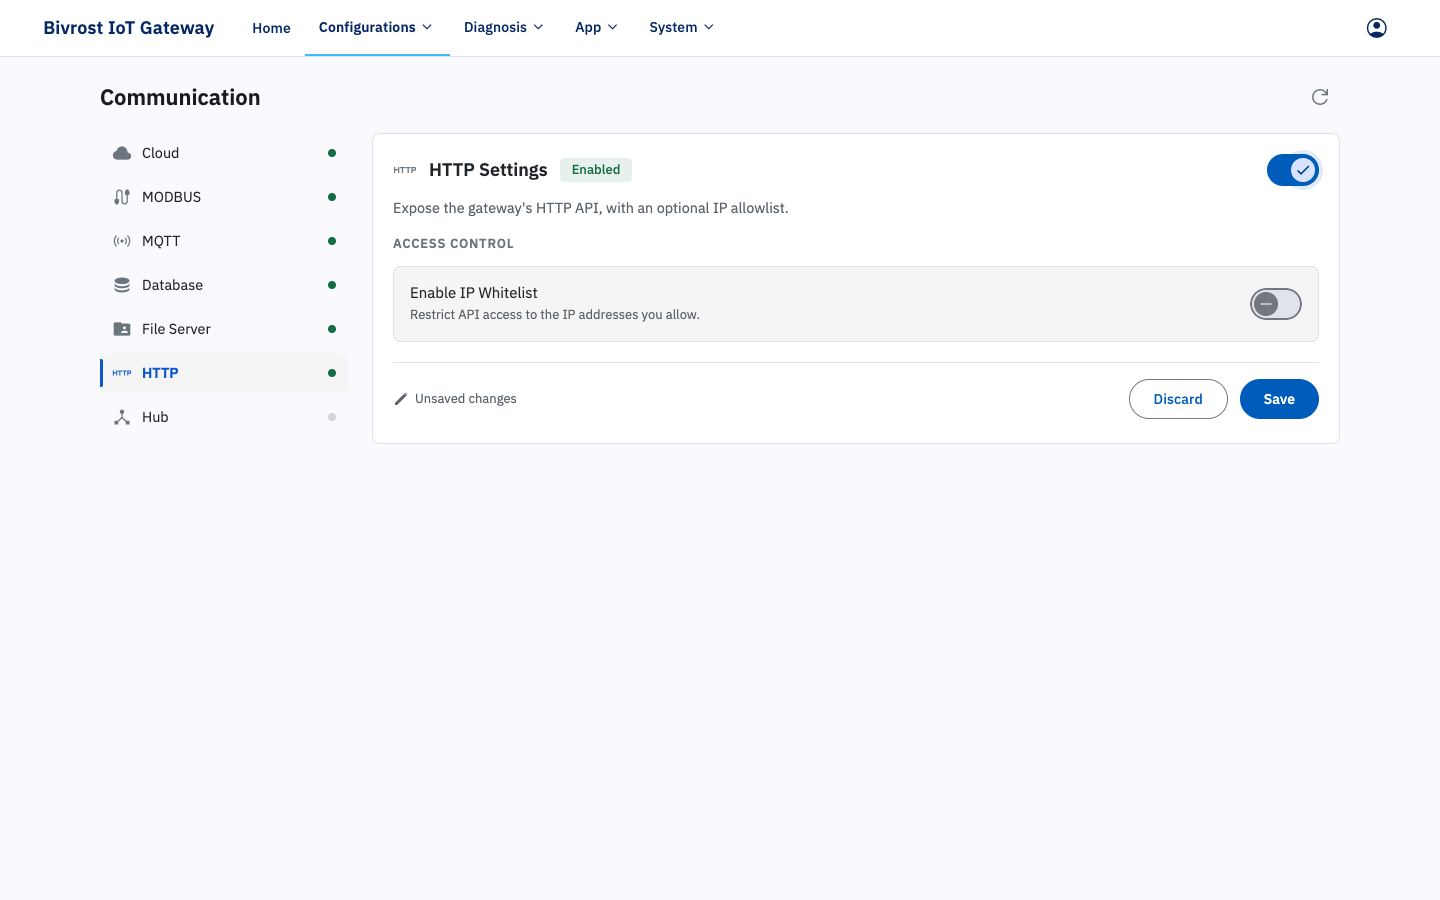Open the System dropdown menu

click(x=682, y=28)
